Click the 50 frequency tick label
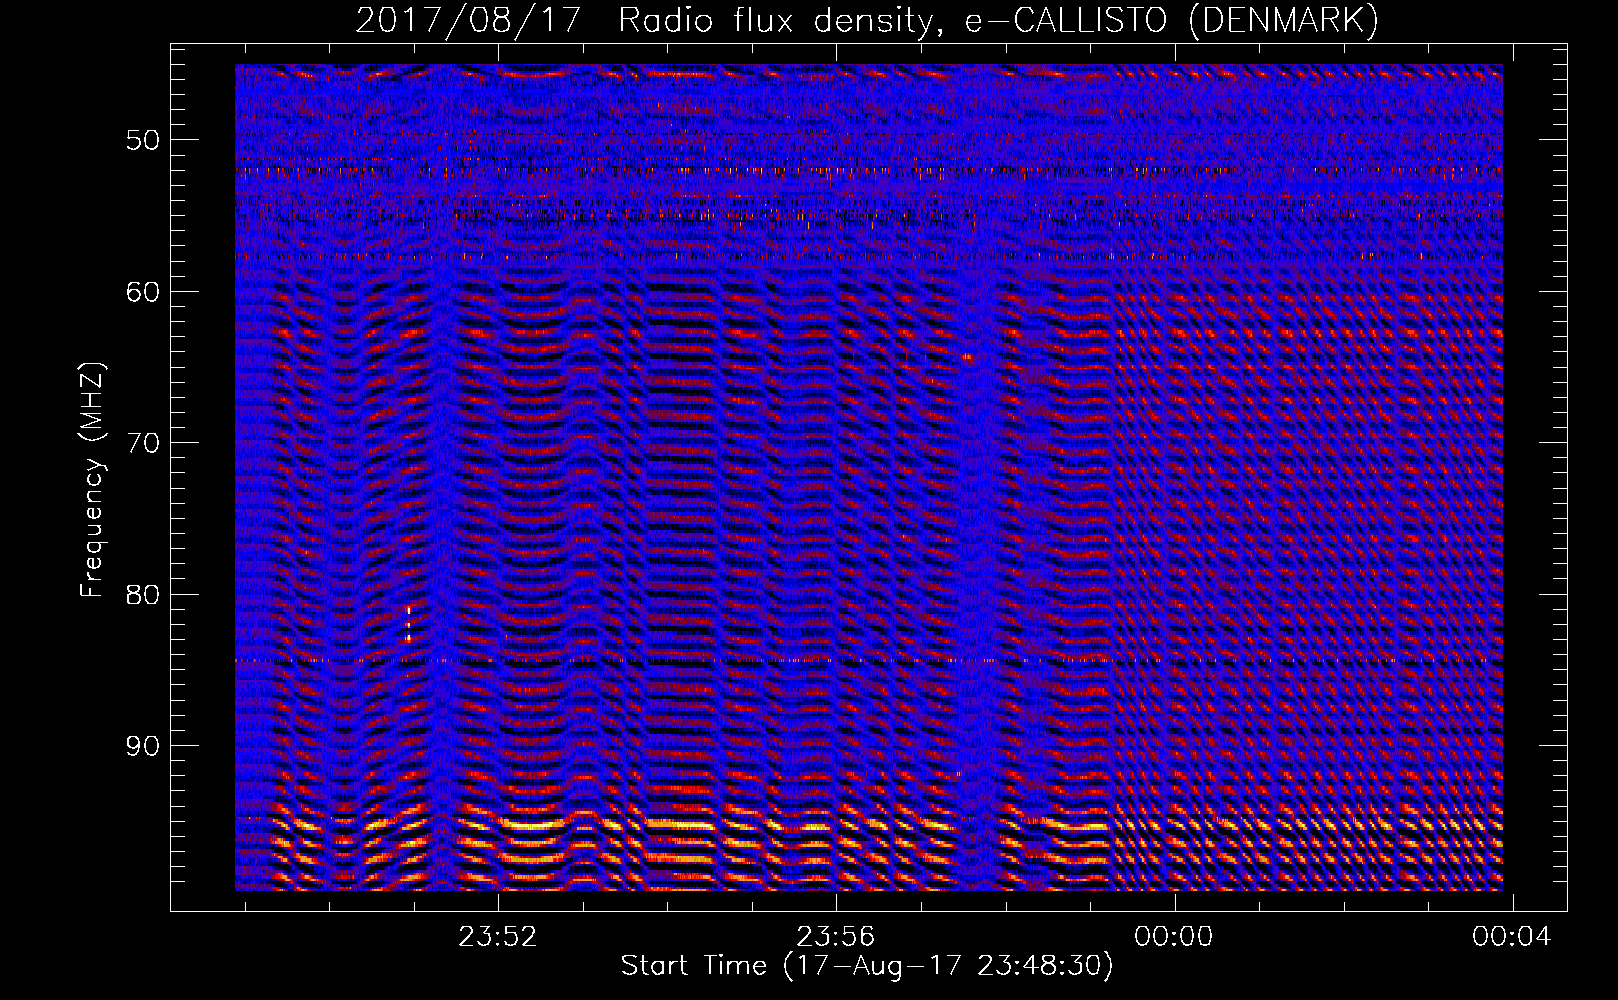1618x1000 pixels. pos(143,140)
